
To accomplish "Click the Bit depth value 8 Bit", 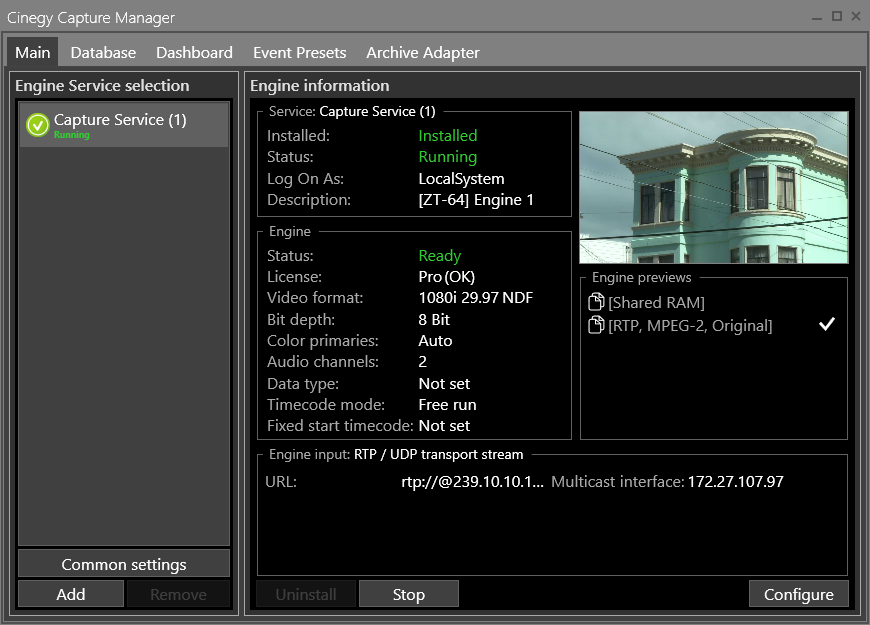I will pyautogui.click(x=434, y=320).
